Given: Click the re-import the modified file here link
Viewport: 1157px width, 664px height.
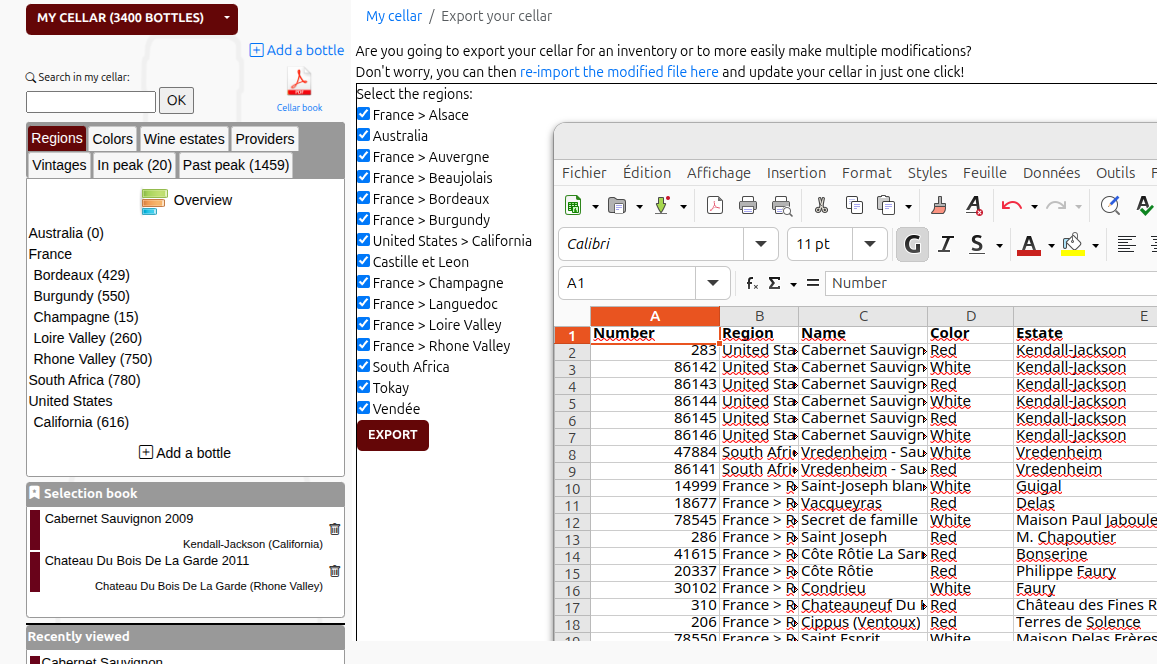Looking at the screenshot, I should click(618, 71).
